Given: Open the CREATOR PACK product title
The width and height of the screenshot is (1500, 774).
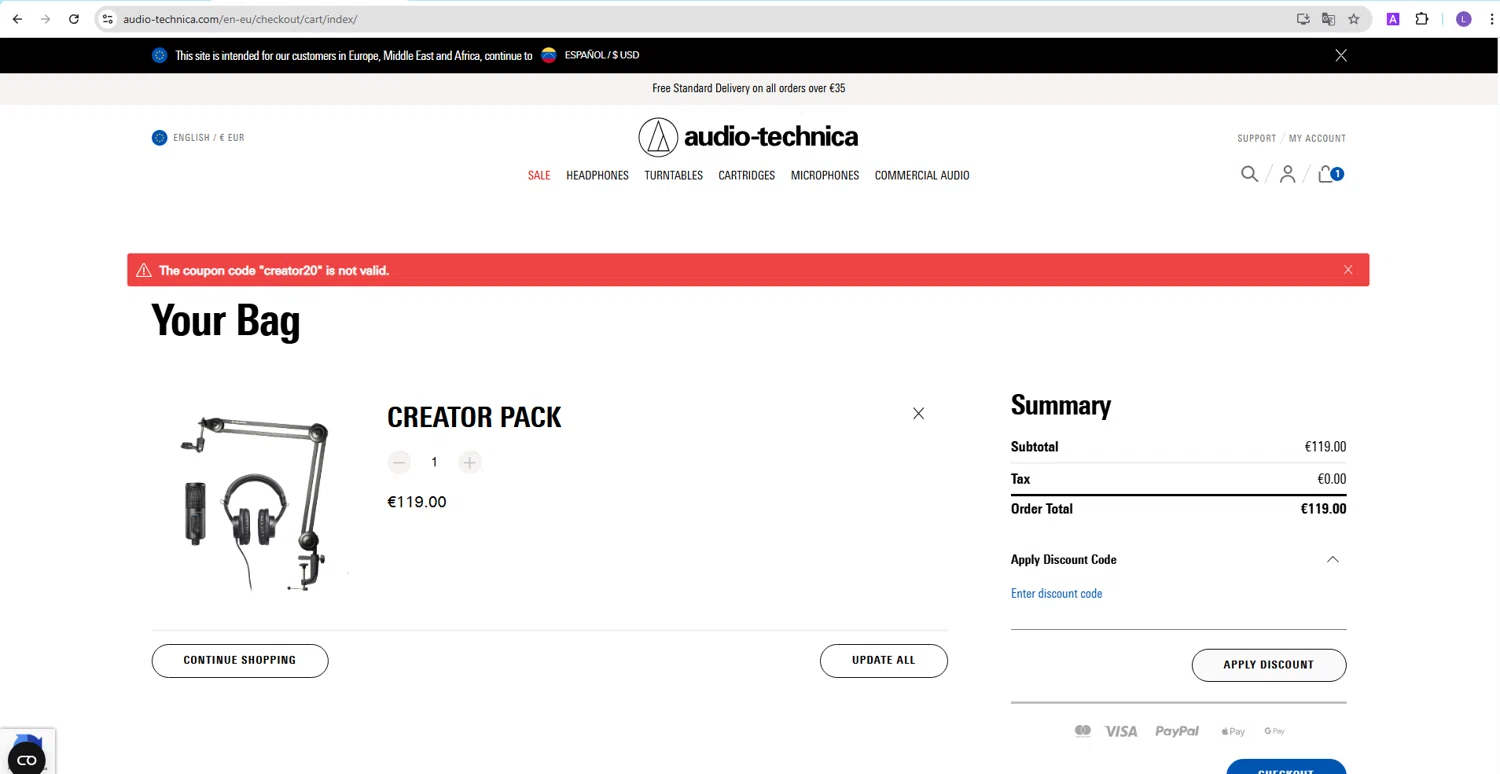Looking at the screenshot, I should 474,417.
